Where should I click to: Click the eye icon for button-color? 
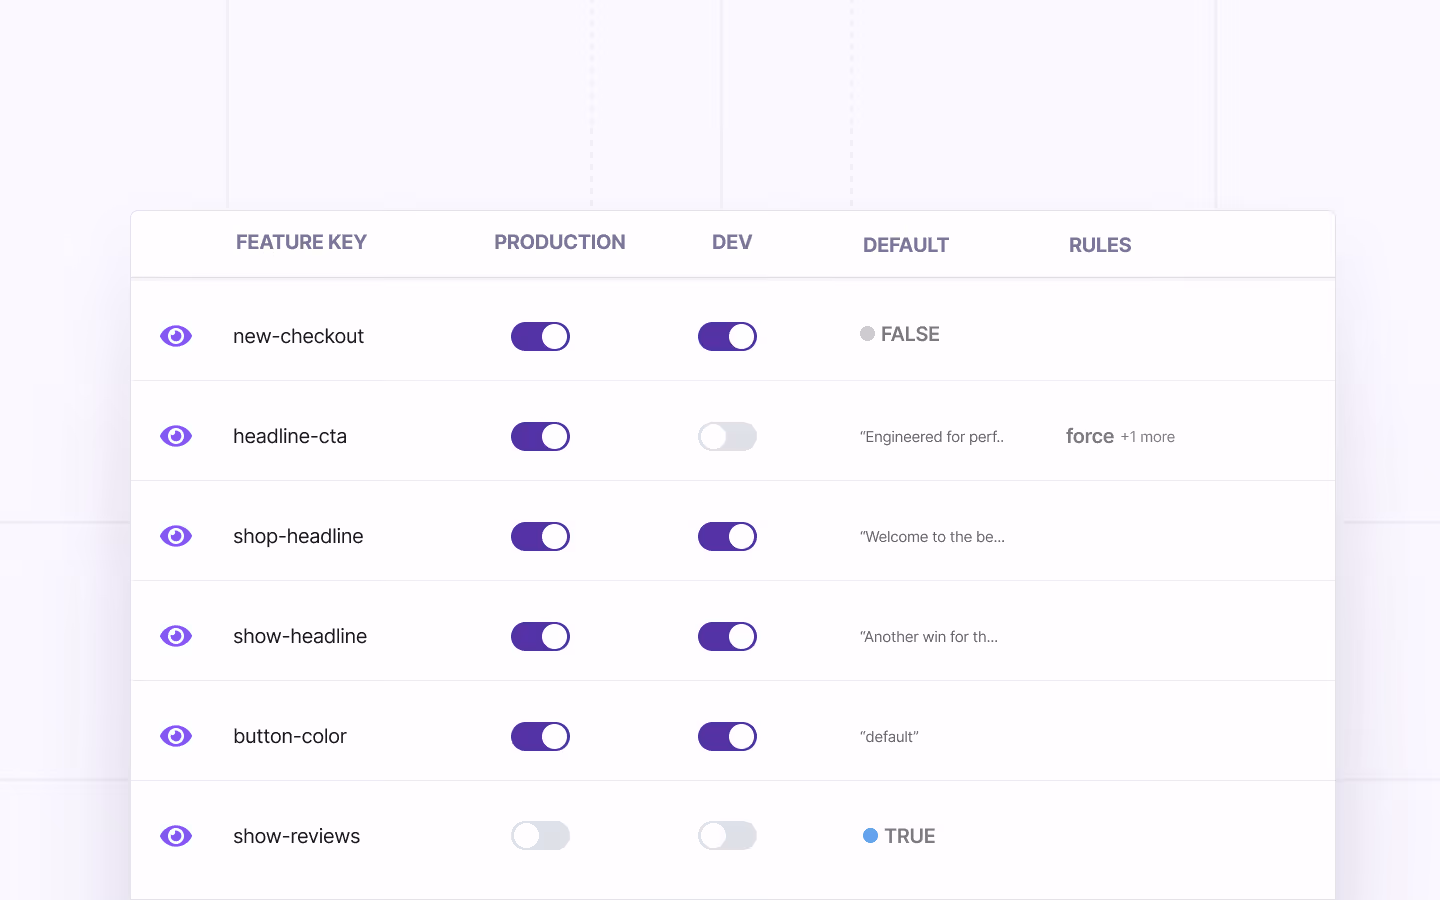pos(176,736)
